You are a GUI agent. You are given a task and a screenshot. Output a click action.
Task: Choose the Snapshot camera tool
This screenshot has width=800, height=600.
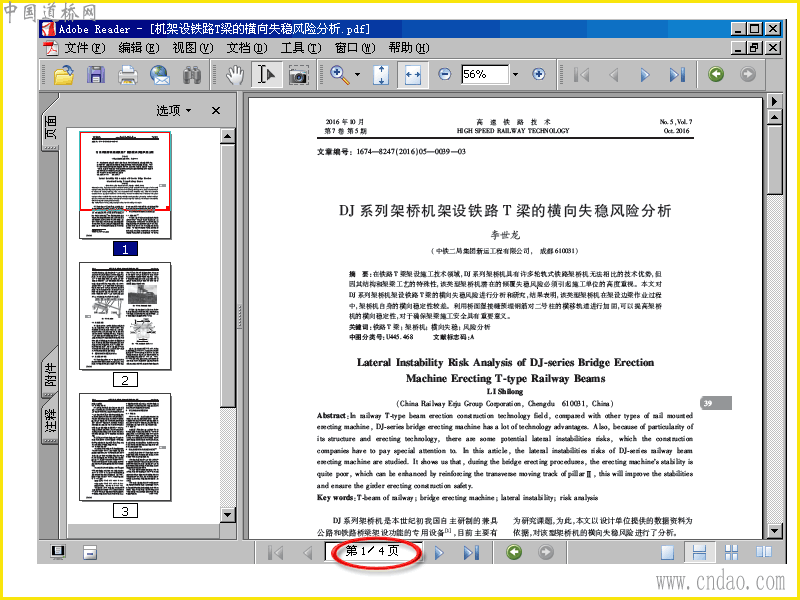(x=298, y=75)
